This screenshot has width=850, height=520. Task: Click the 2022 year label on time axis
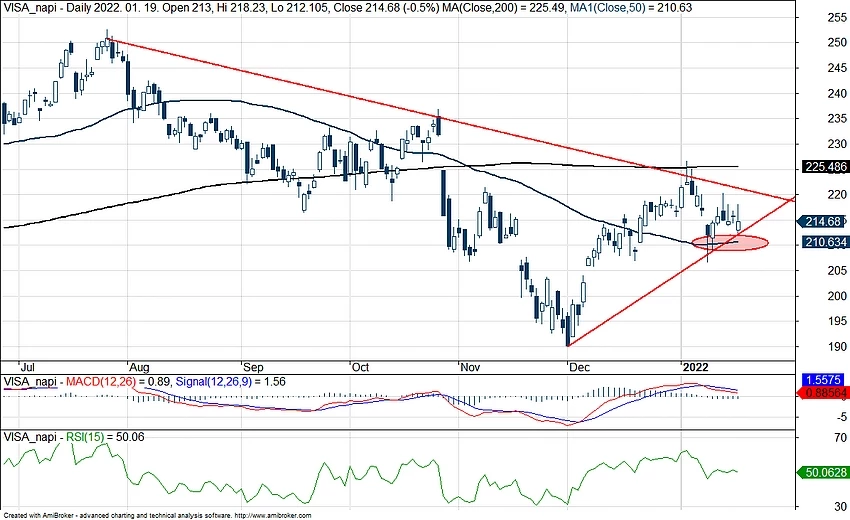point(697,367)
